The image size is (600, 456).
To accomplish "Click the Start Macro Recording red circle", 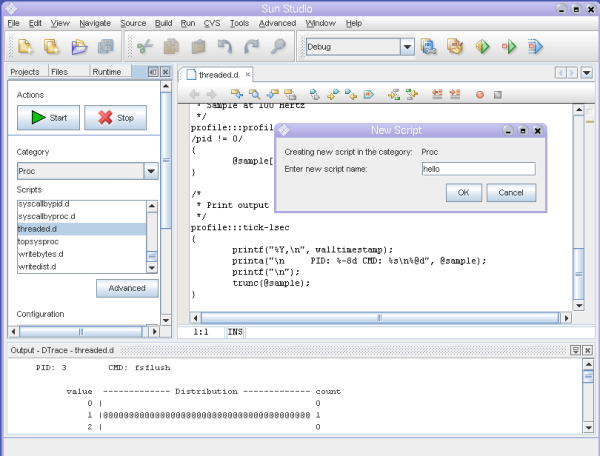I will [479, 94].
